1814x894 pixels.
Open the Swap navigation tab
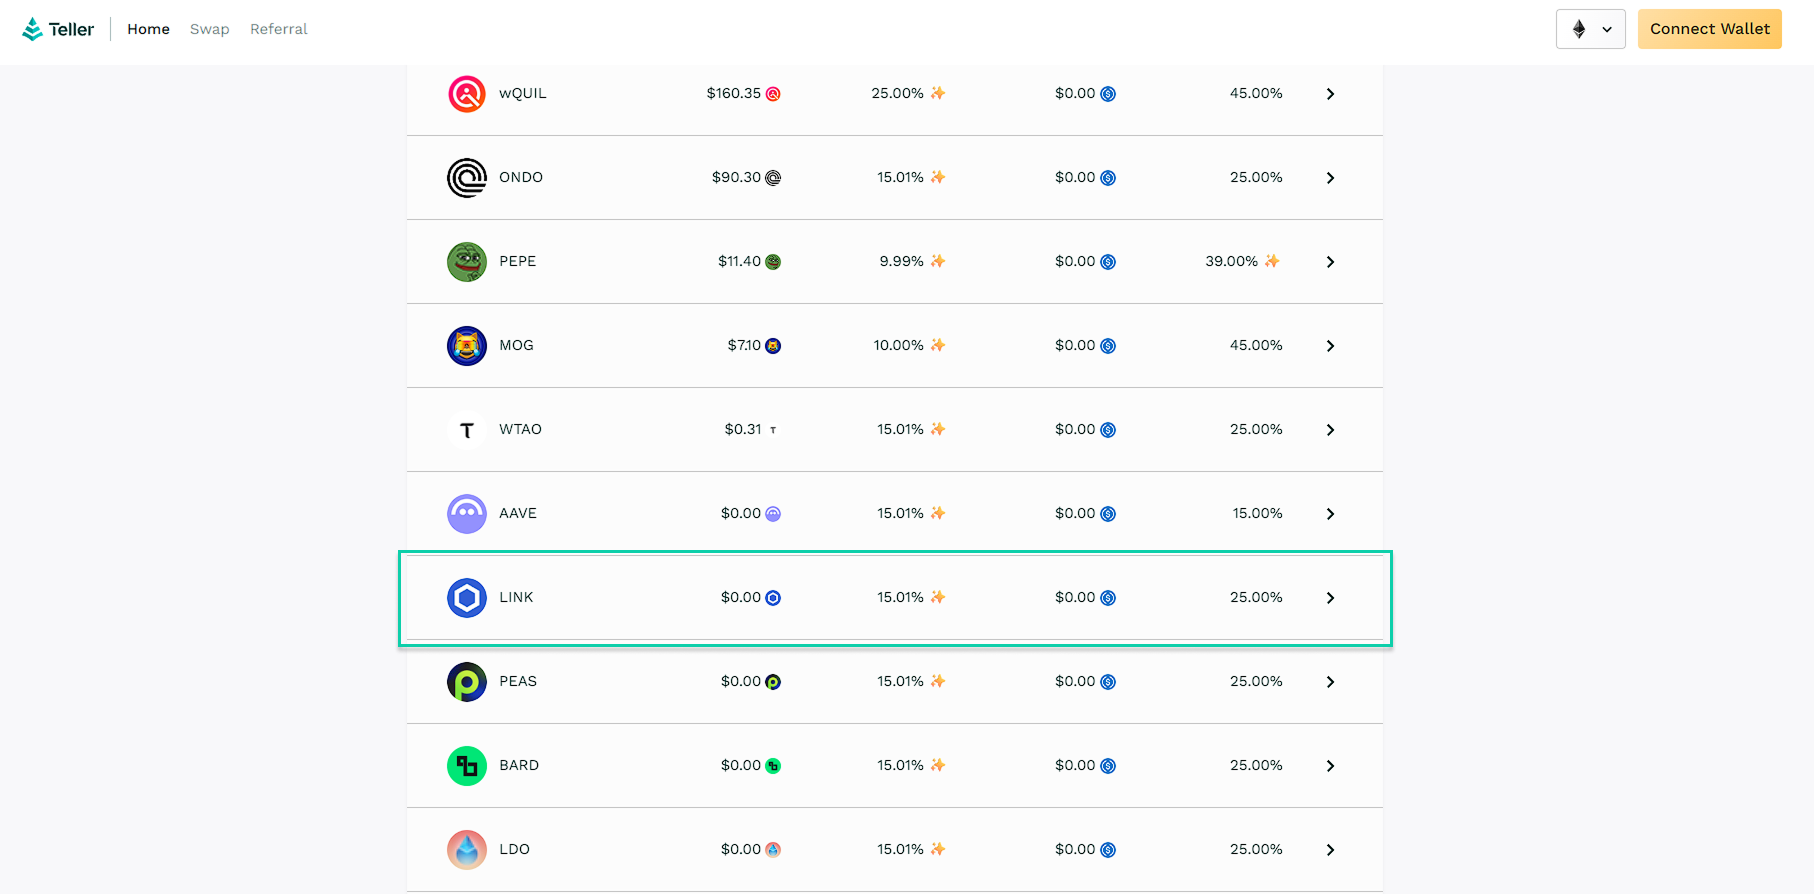pyautogui.click(x=209, y=29)
